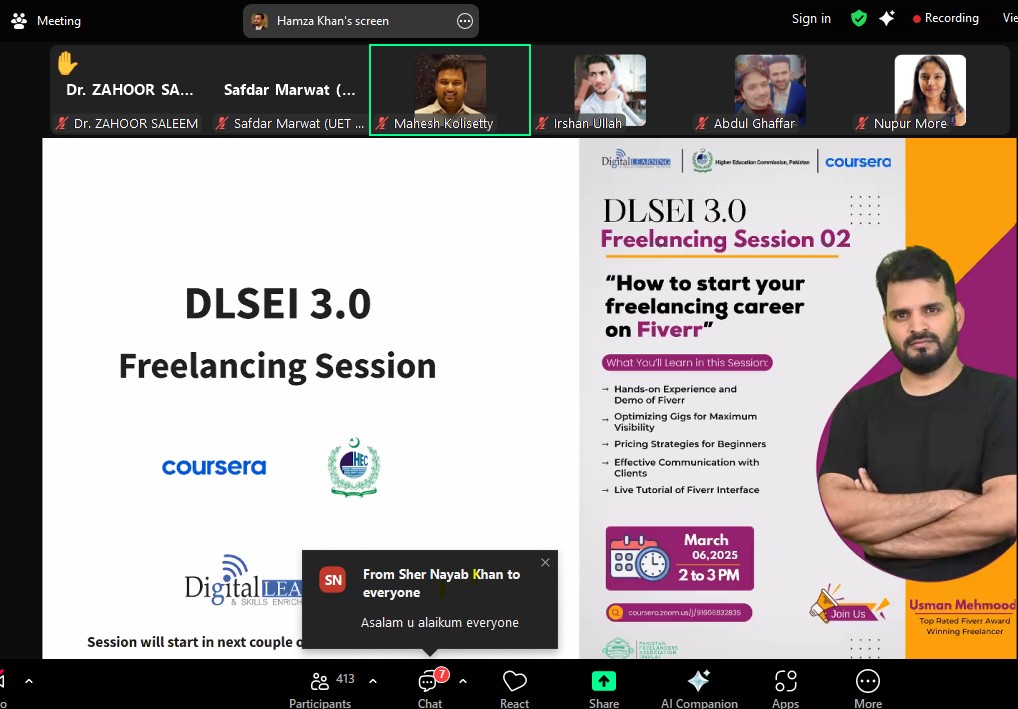Screen dimensions: 1018x709
Task: Expand the caret next to Participants
Action: click(x=373, y=681)
